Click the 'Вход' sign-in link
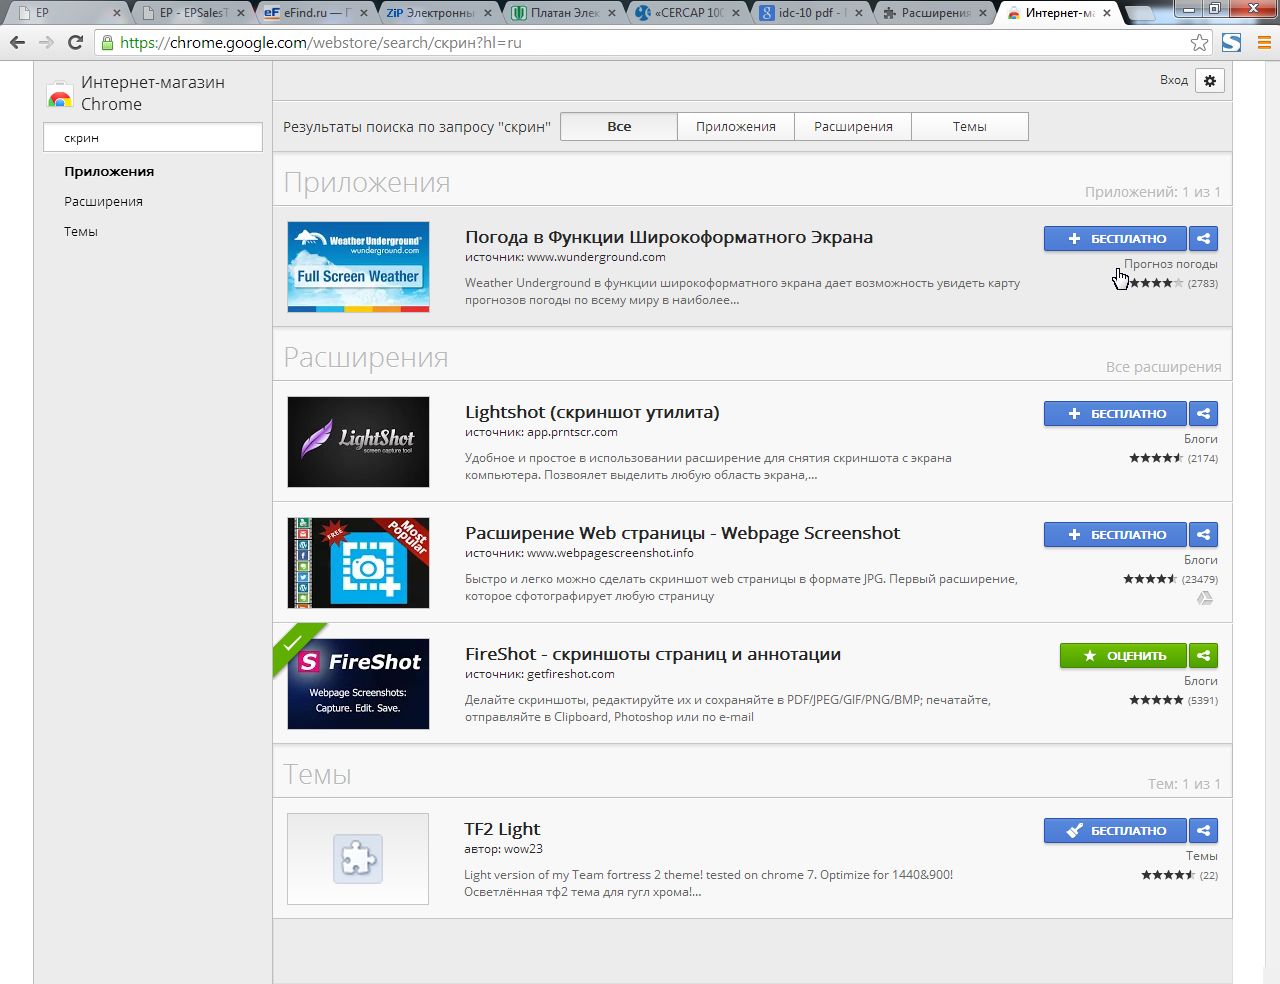The height and width of the screenshot is (984, 1280). (1173, 80)
